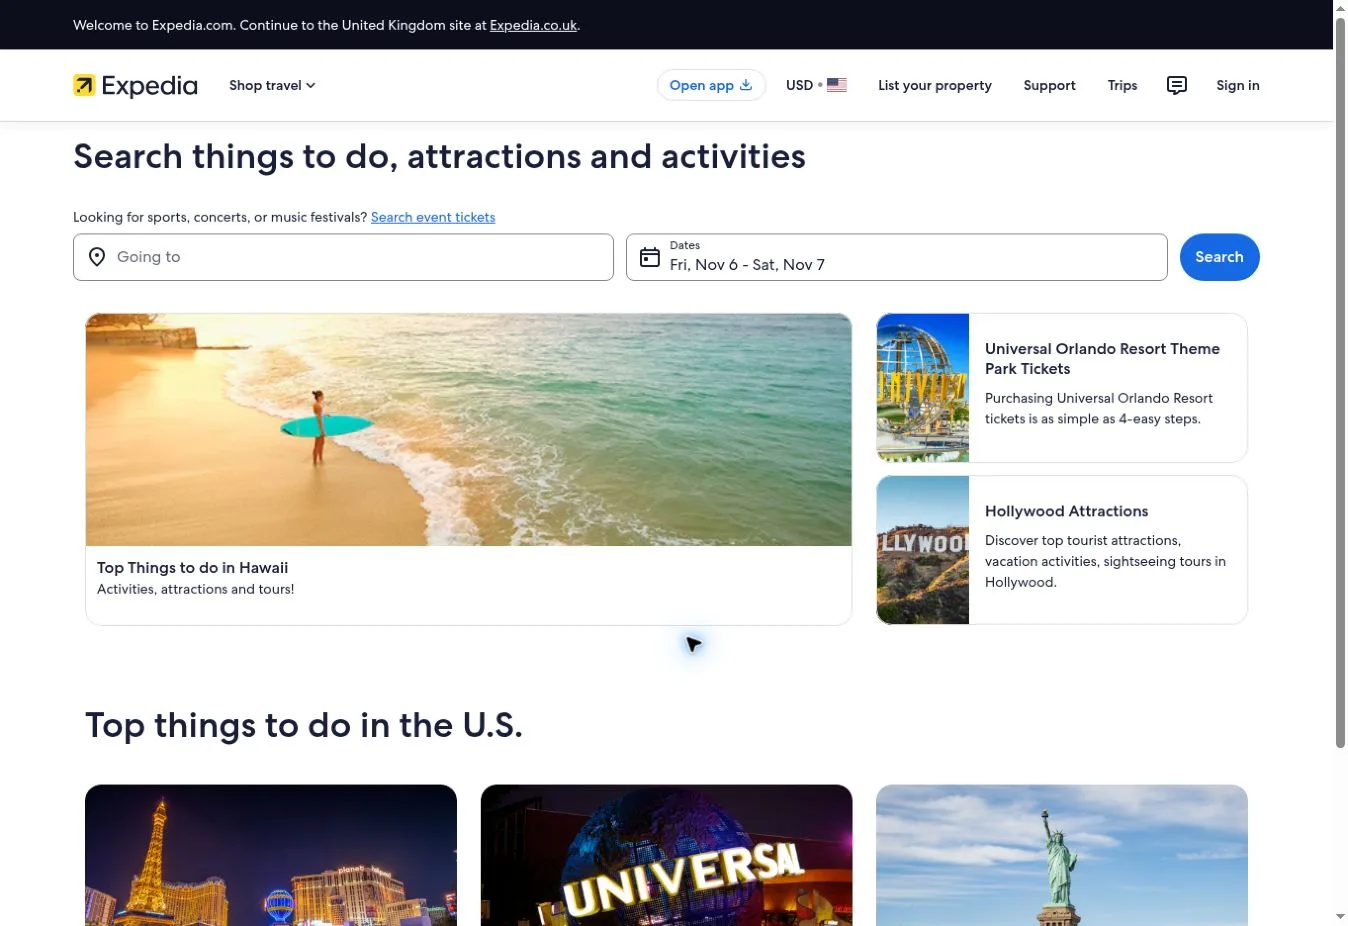1348x926 pixels.
Task: Open the Las Vegas night skyline photo
Action: [271, 855]
